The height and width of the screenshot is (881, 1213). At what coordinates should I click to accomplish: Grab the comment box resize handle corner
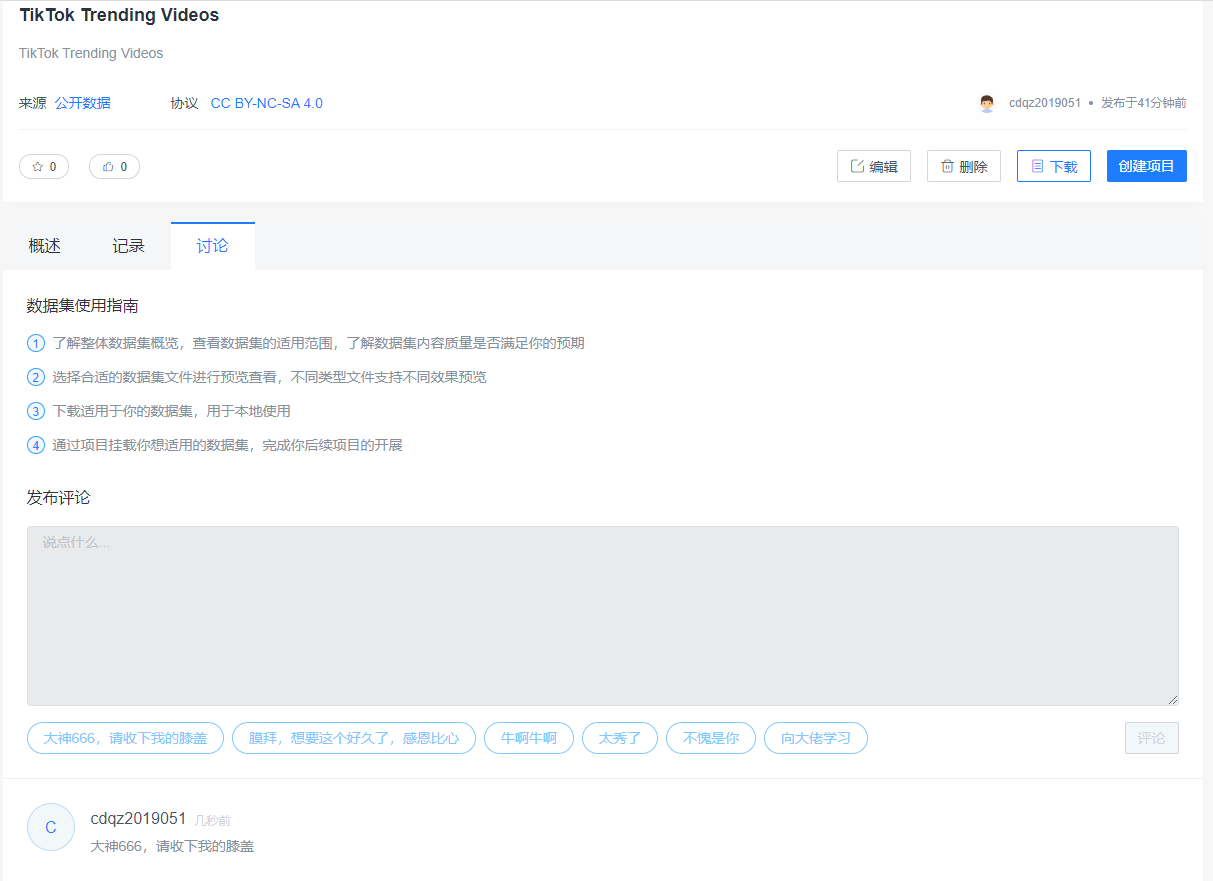(1173, 700)
